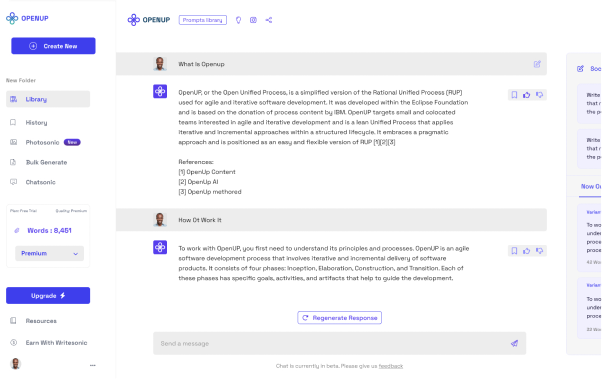Send the message with paper plane icon
The width and height of the screenshot is (602, 379).
pyautogui.click(x=514, y=343)
